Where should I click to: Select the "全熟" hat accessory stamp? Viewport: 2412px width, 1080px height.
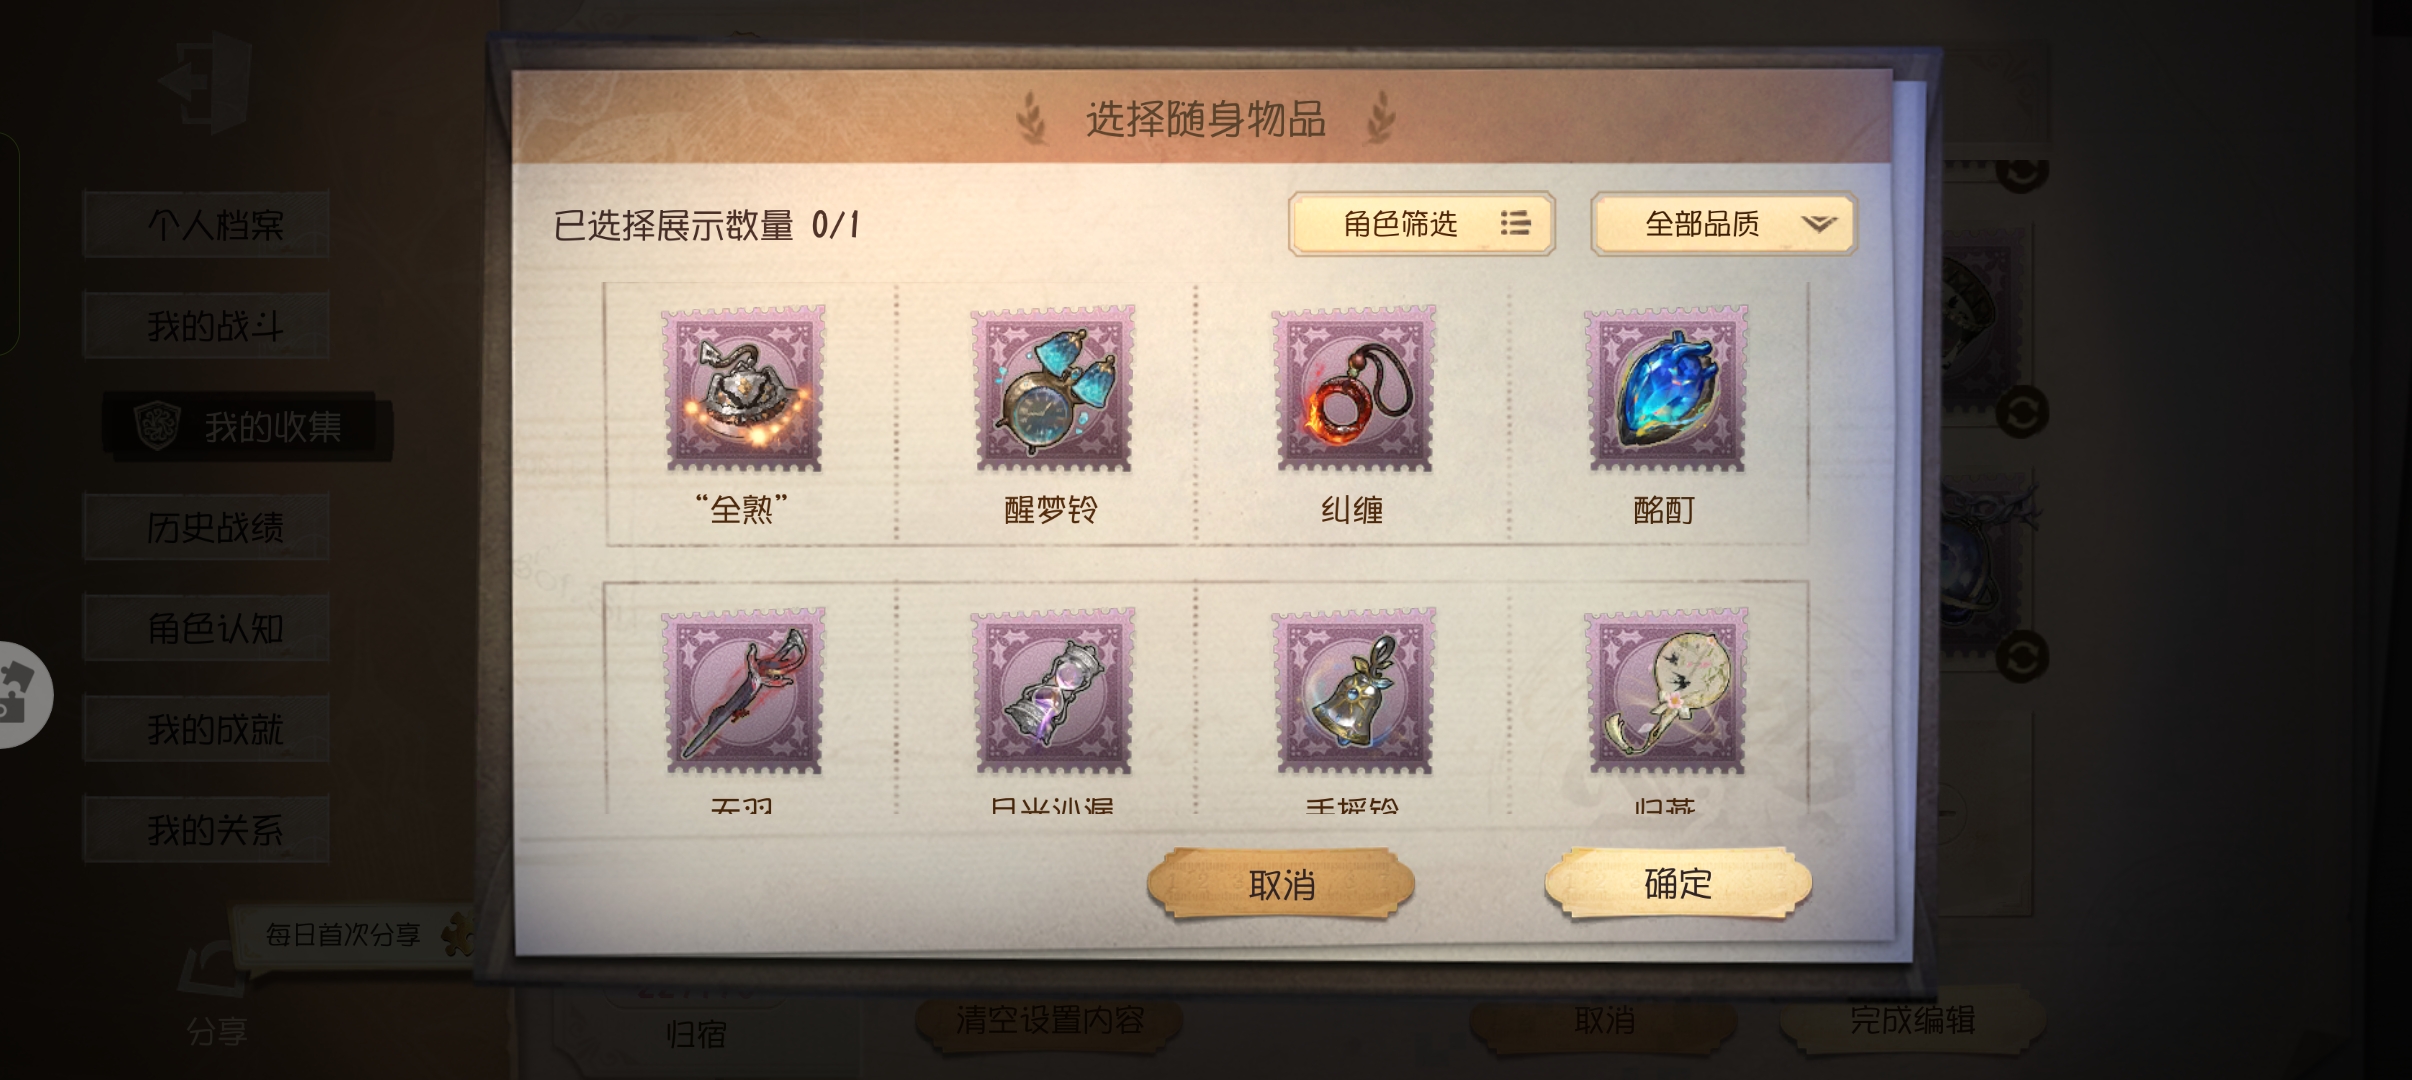[x=744, y=388]
